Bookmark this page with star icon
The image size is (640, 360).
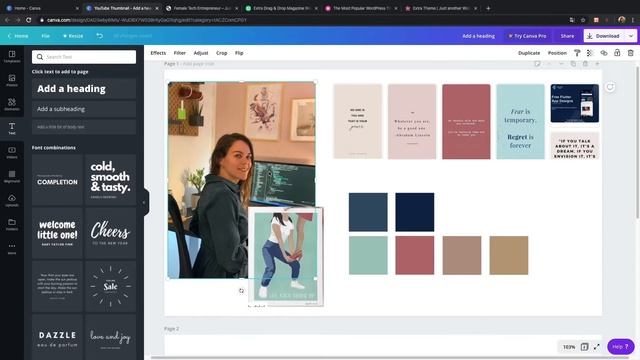pos(583,20)
